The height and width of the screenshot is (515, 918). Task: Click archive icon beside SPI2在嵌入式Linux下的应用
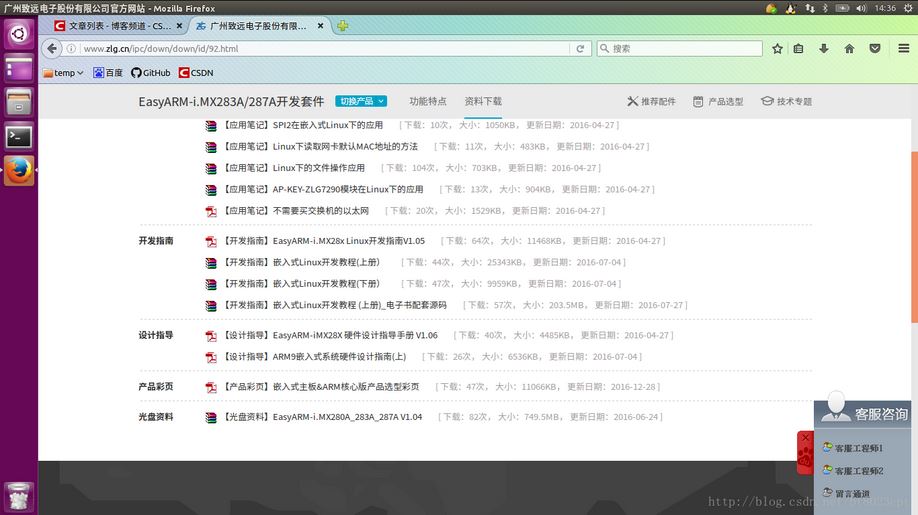coord(211,126)
